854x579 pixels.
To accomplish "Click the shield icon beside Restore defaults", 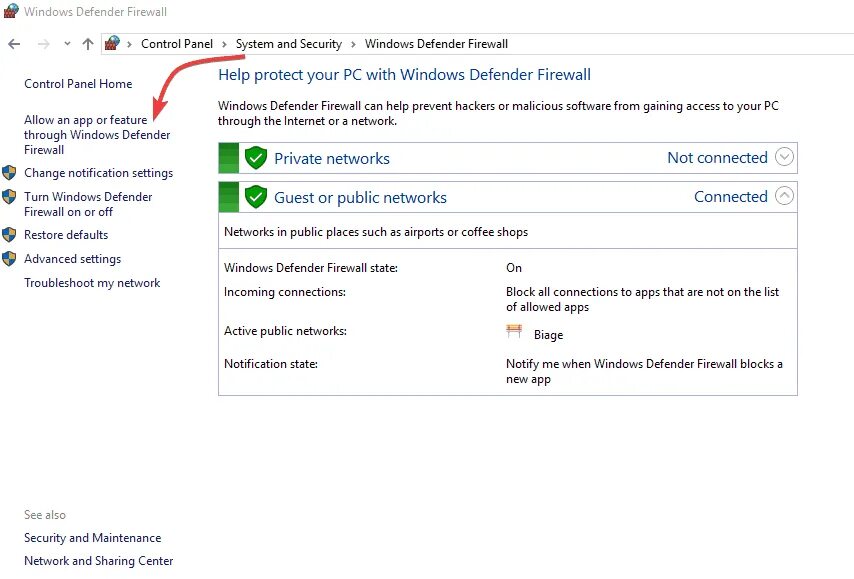I will pos(9,235).
